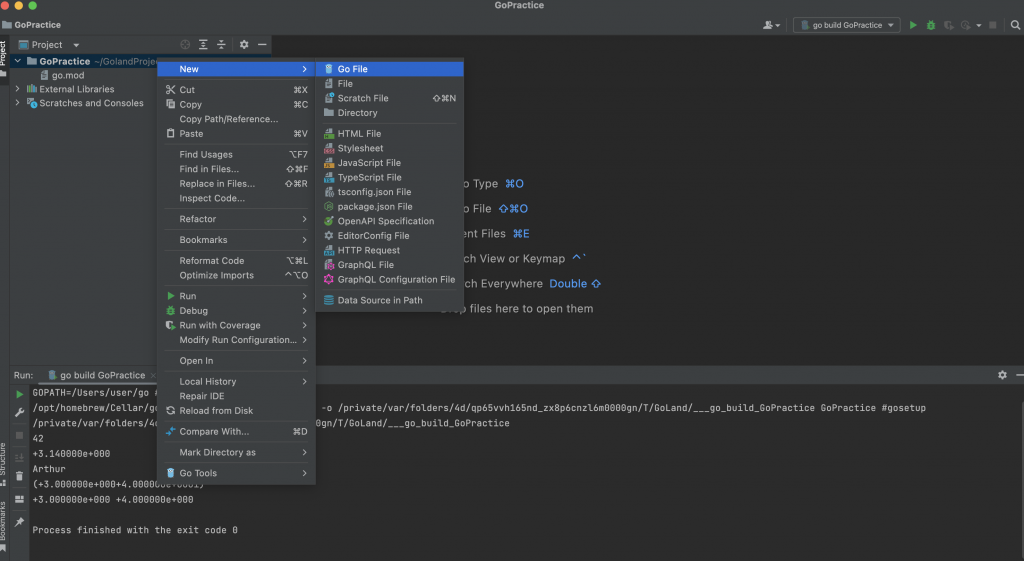Choose TypeScript File in New submenu
The height and width of the screenshot is (561, 1024).
389,177
